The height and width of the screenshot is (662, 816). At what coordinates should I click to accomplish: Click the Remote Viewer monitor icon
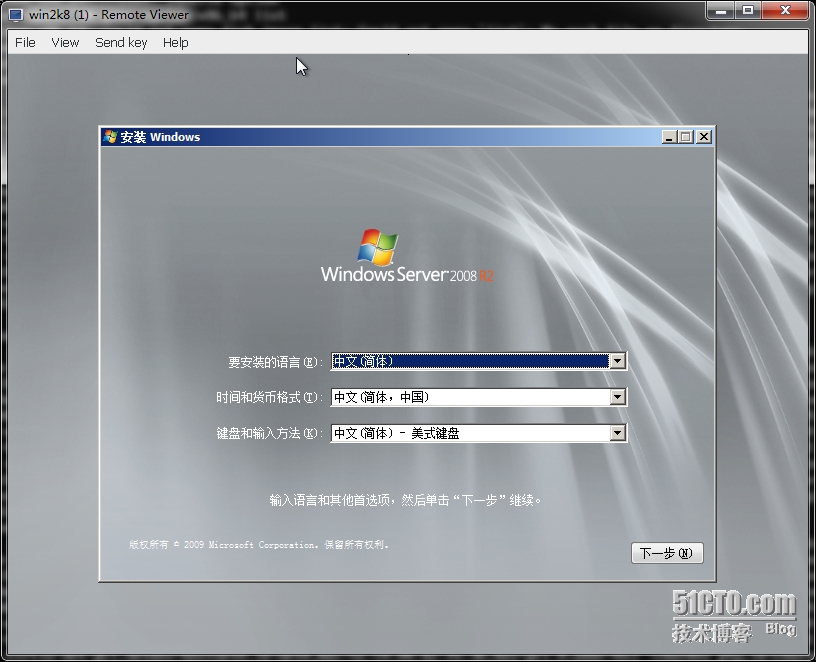(x=16, y=15)
